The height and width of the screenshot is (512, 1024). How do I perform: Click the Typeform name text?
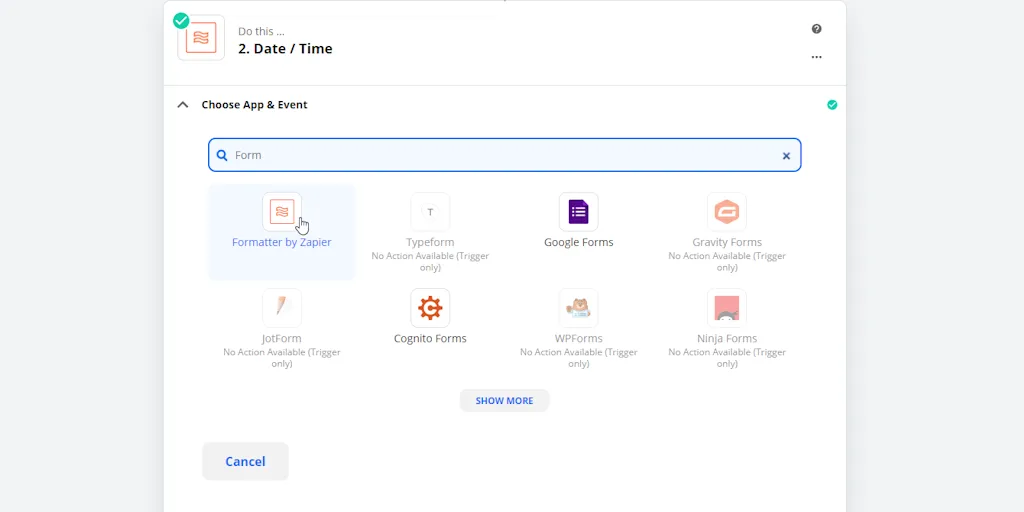[x=430, y=242]
